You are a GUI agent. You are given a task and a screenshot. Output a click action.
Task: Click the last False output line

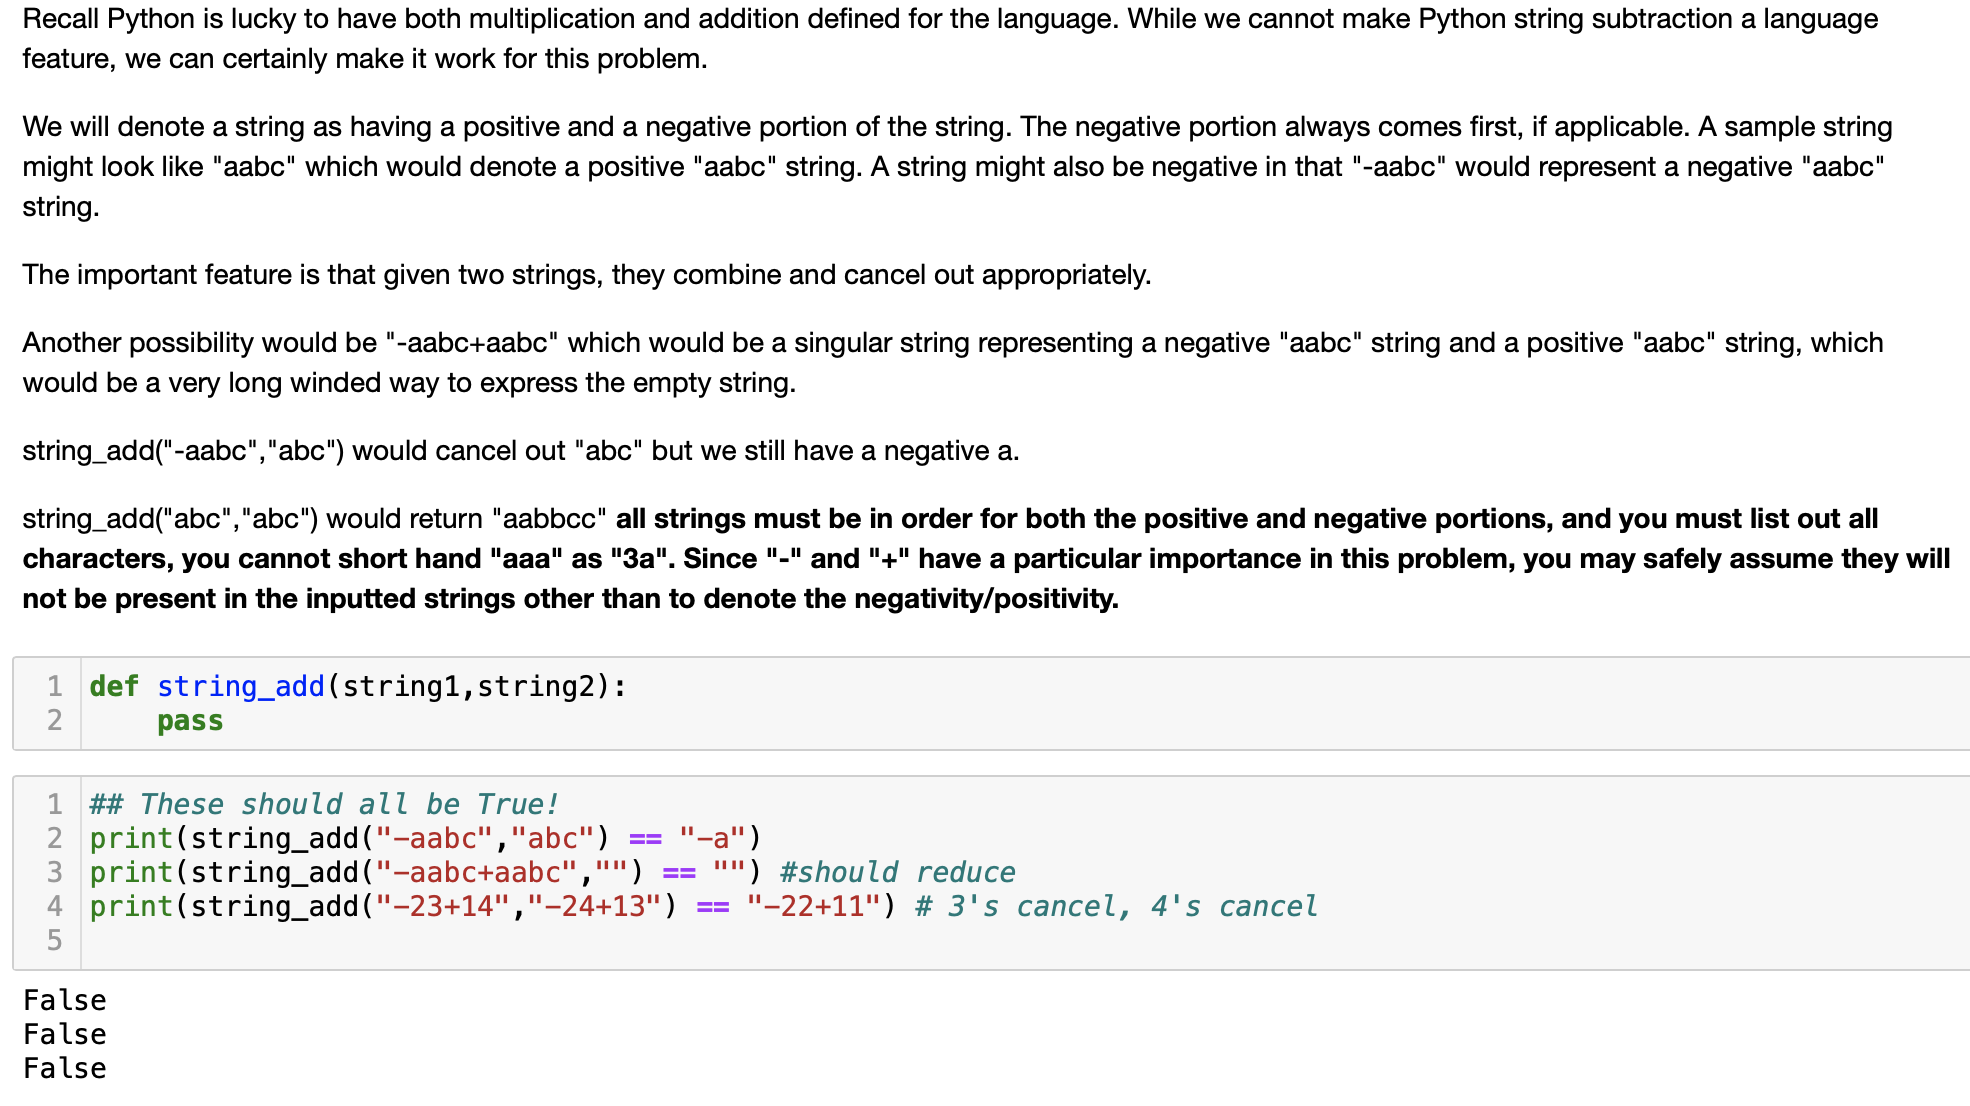pos(65,1068)
